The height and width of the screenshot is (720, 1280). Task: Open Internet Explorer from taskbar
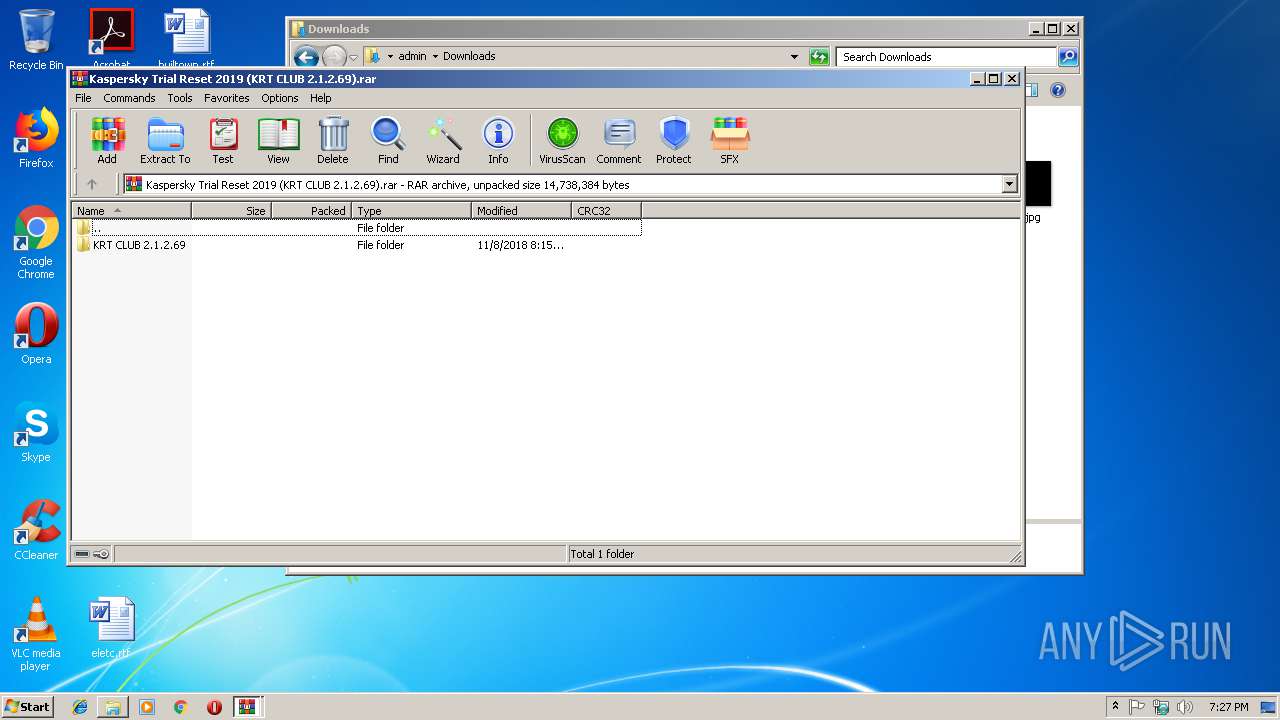[x=80, y=707]
